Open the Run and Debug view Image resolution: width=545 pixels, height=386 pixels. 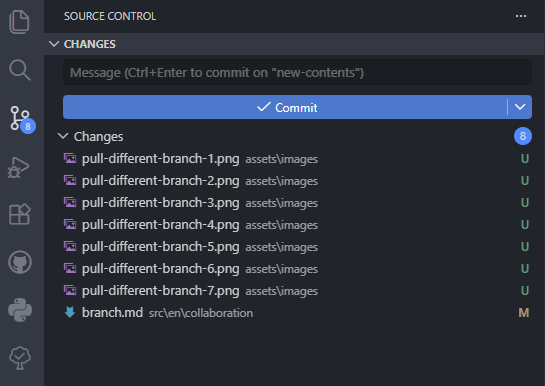[19, 167]
